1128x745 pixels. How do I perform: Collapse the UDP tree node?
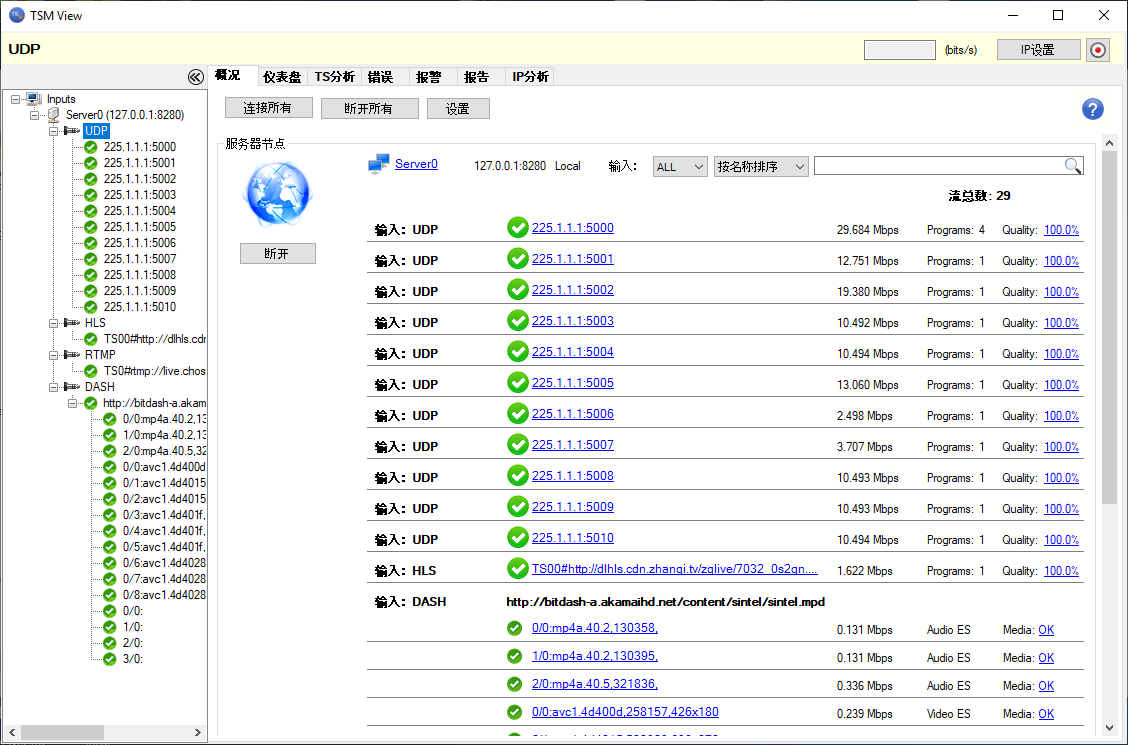[54, 131]
